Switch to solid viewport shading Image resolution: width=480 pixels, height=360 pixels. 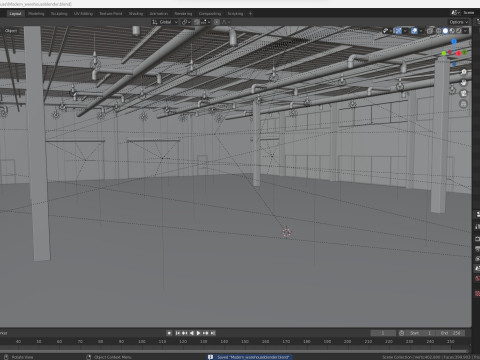point(445,31)
